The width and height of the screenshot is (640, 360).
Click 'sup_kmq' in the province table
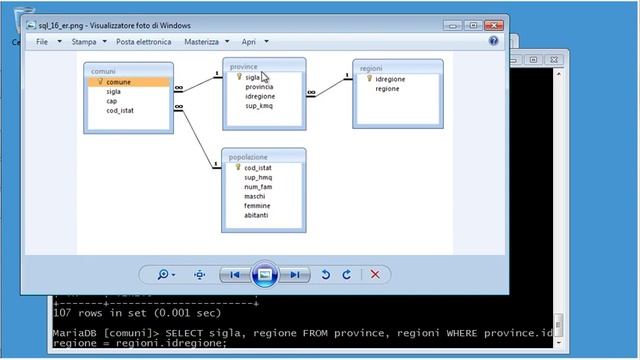pyautogui.click(x=259, y=106)
